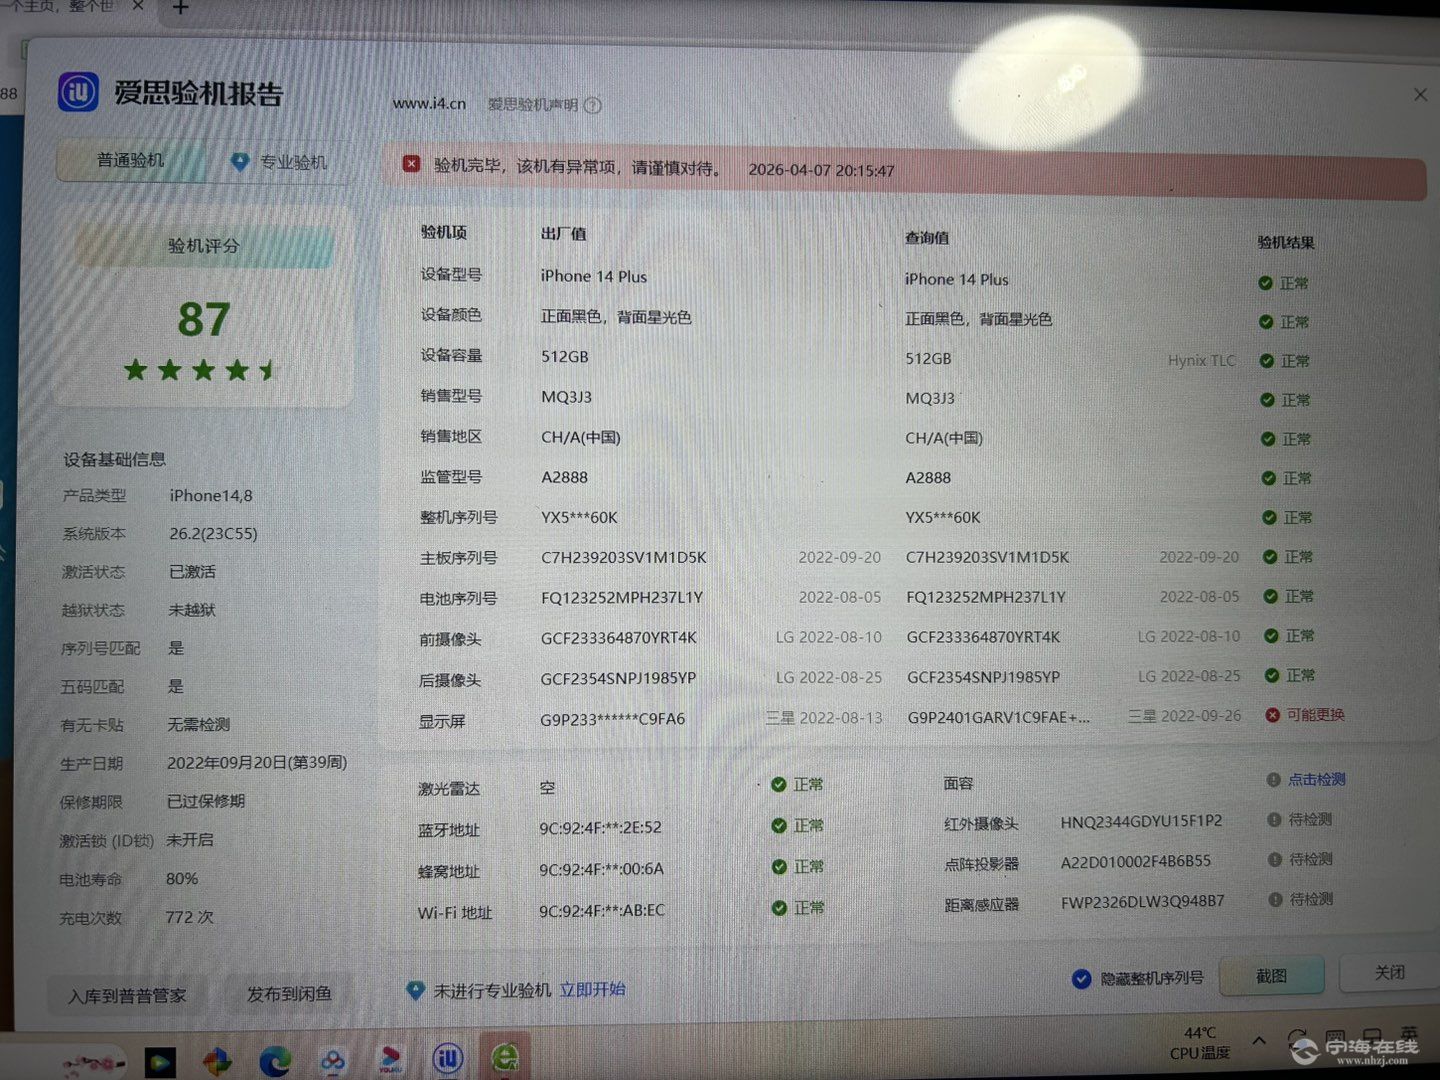Click the Youku icon on taskbar
This screenshot has width=1440, height=1080.
[390, 1059]
